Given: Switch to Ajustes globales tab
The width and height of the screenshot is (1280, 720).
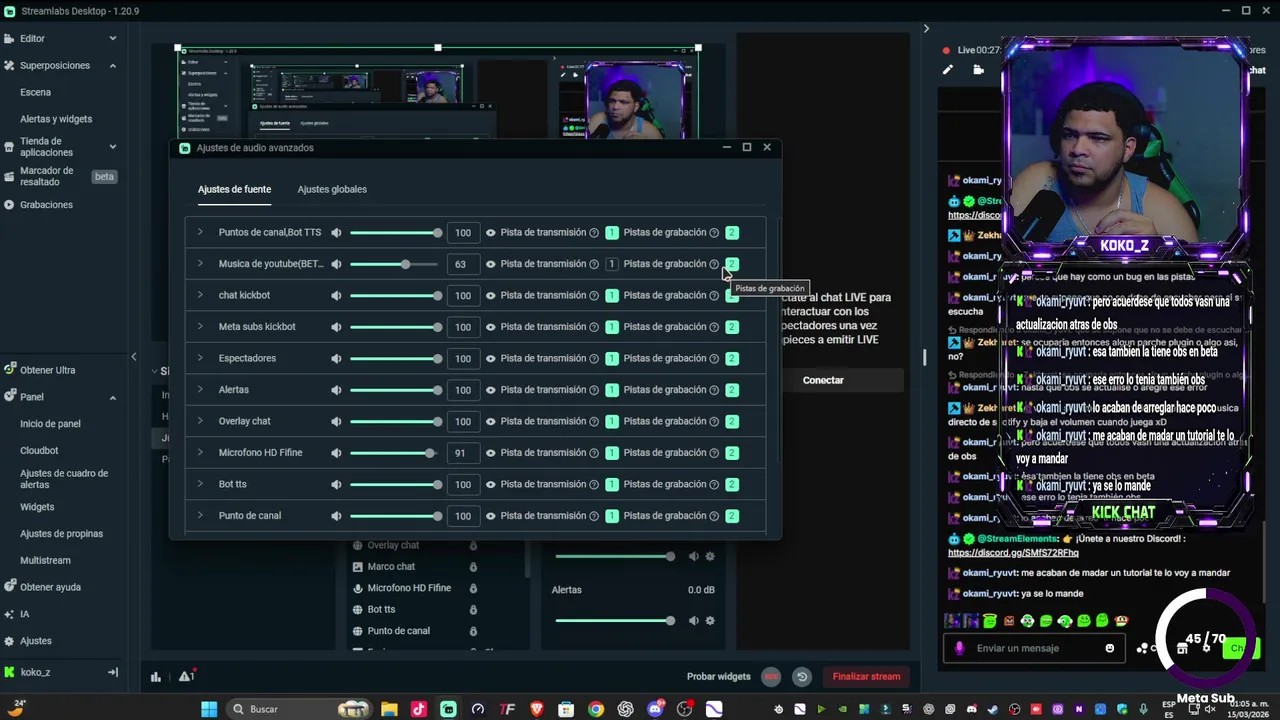Looking at the screenshot, I should pos(332,189).
